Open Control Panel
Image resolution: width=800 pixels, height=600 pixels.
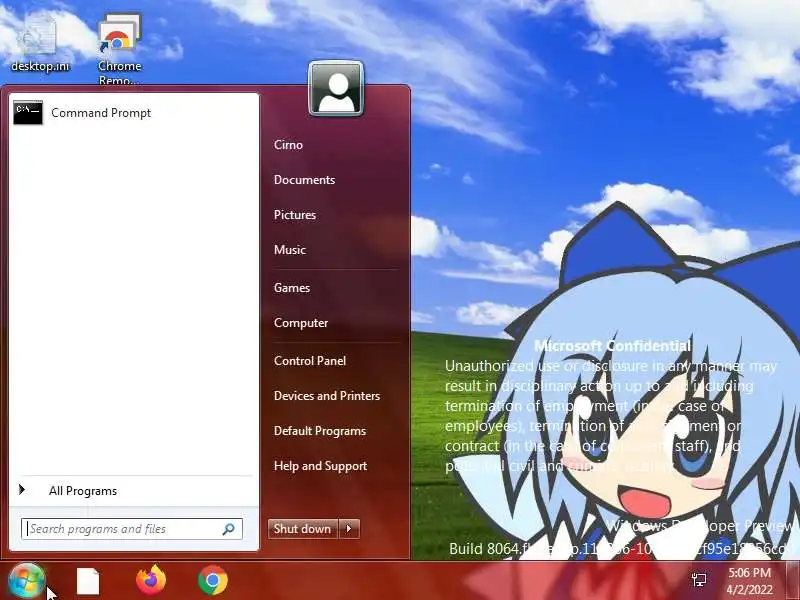click(310, 361)
